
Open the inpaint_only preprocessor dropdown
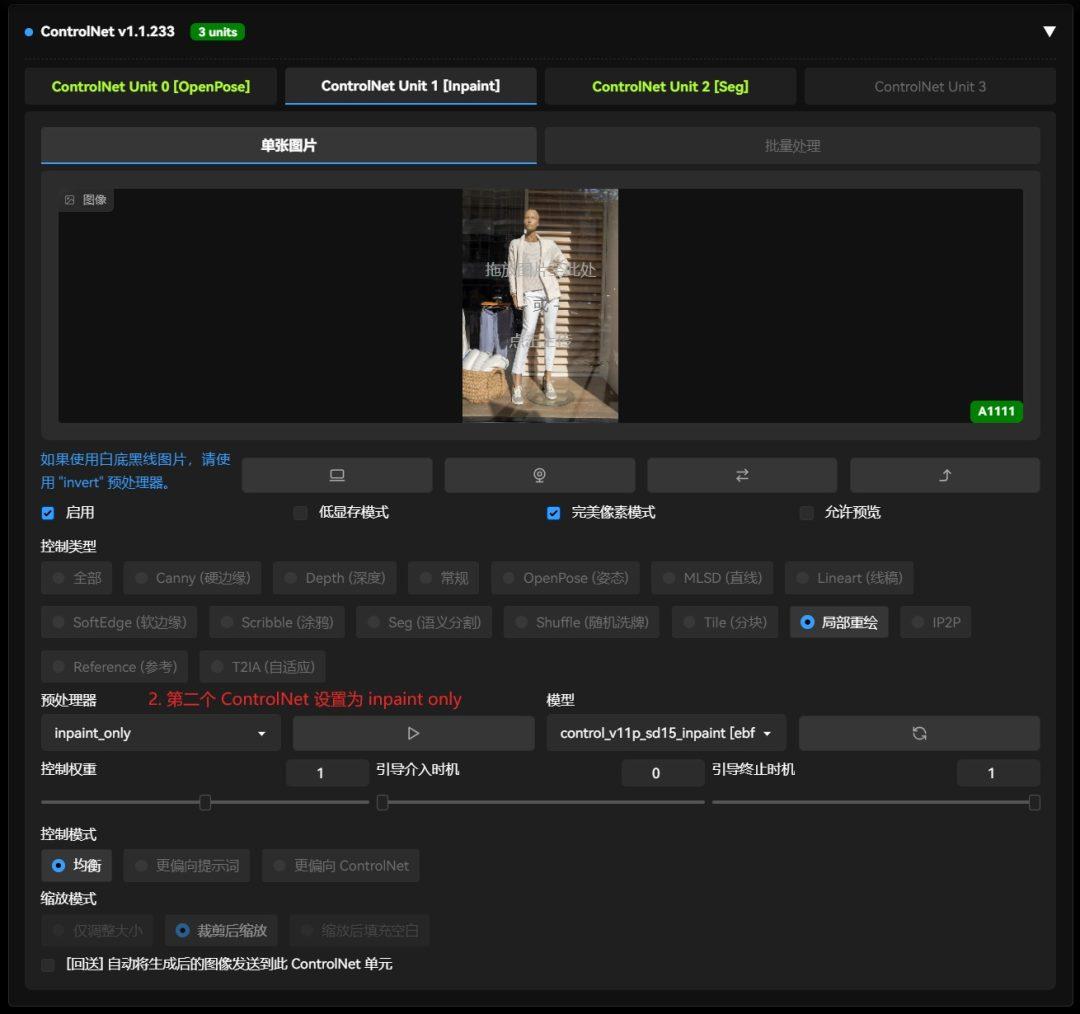tap(160, 733)
